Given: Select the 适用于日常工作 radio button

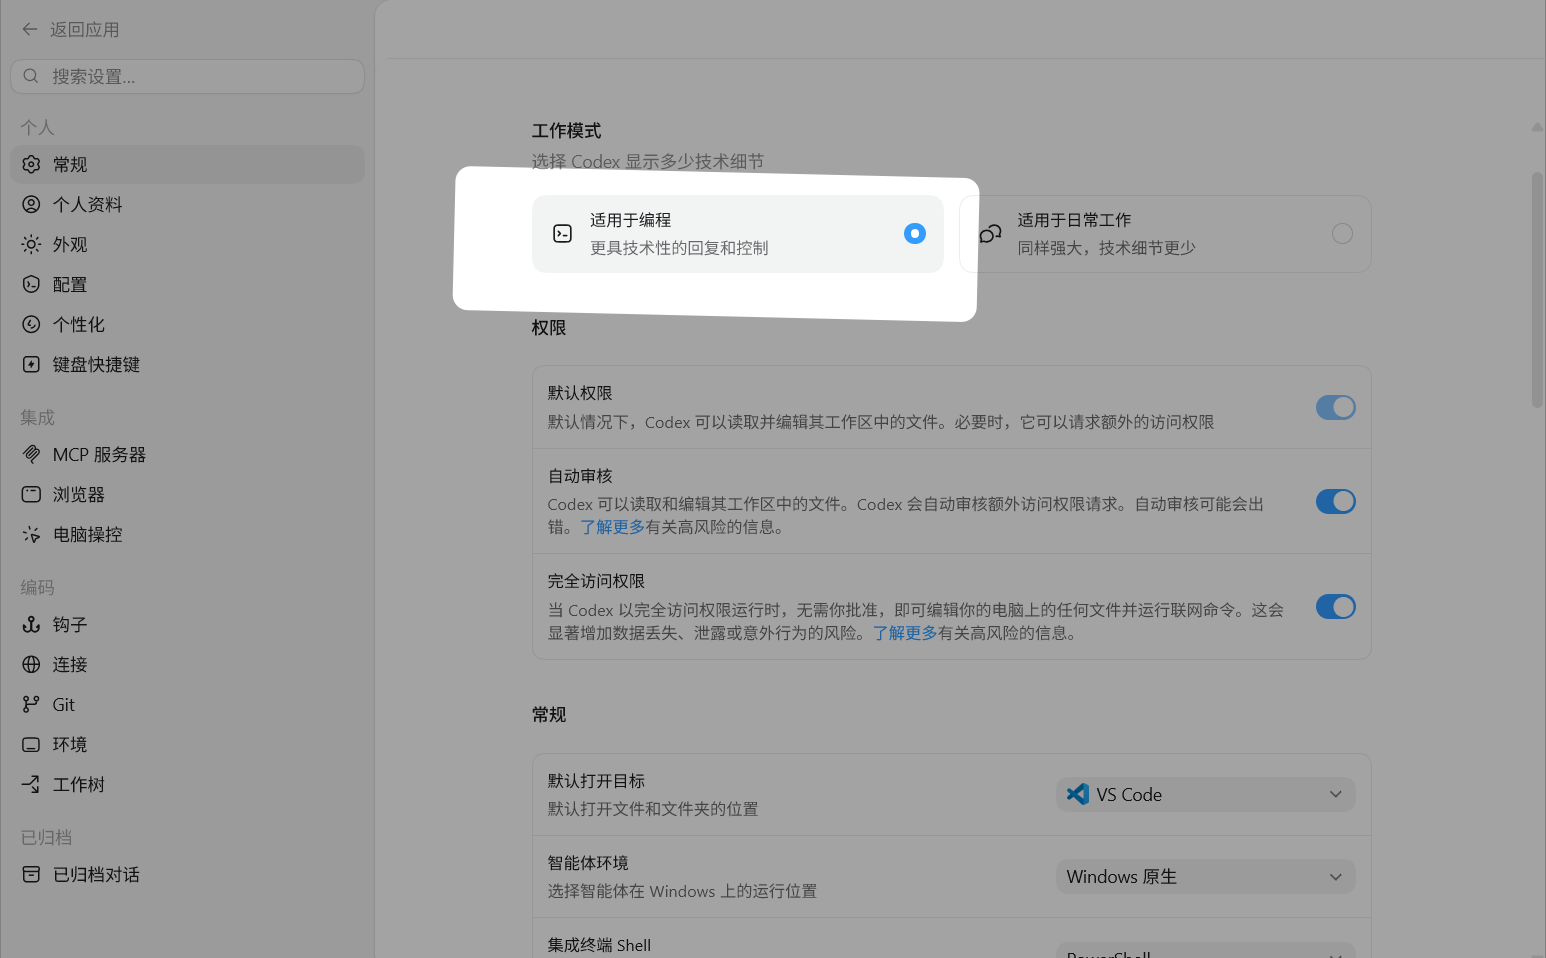Looking at the screenshot, I should coord(1342,233).
